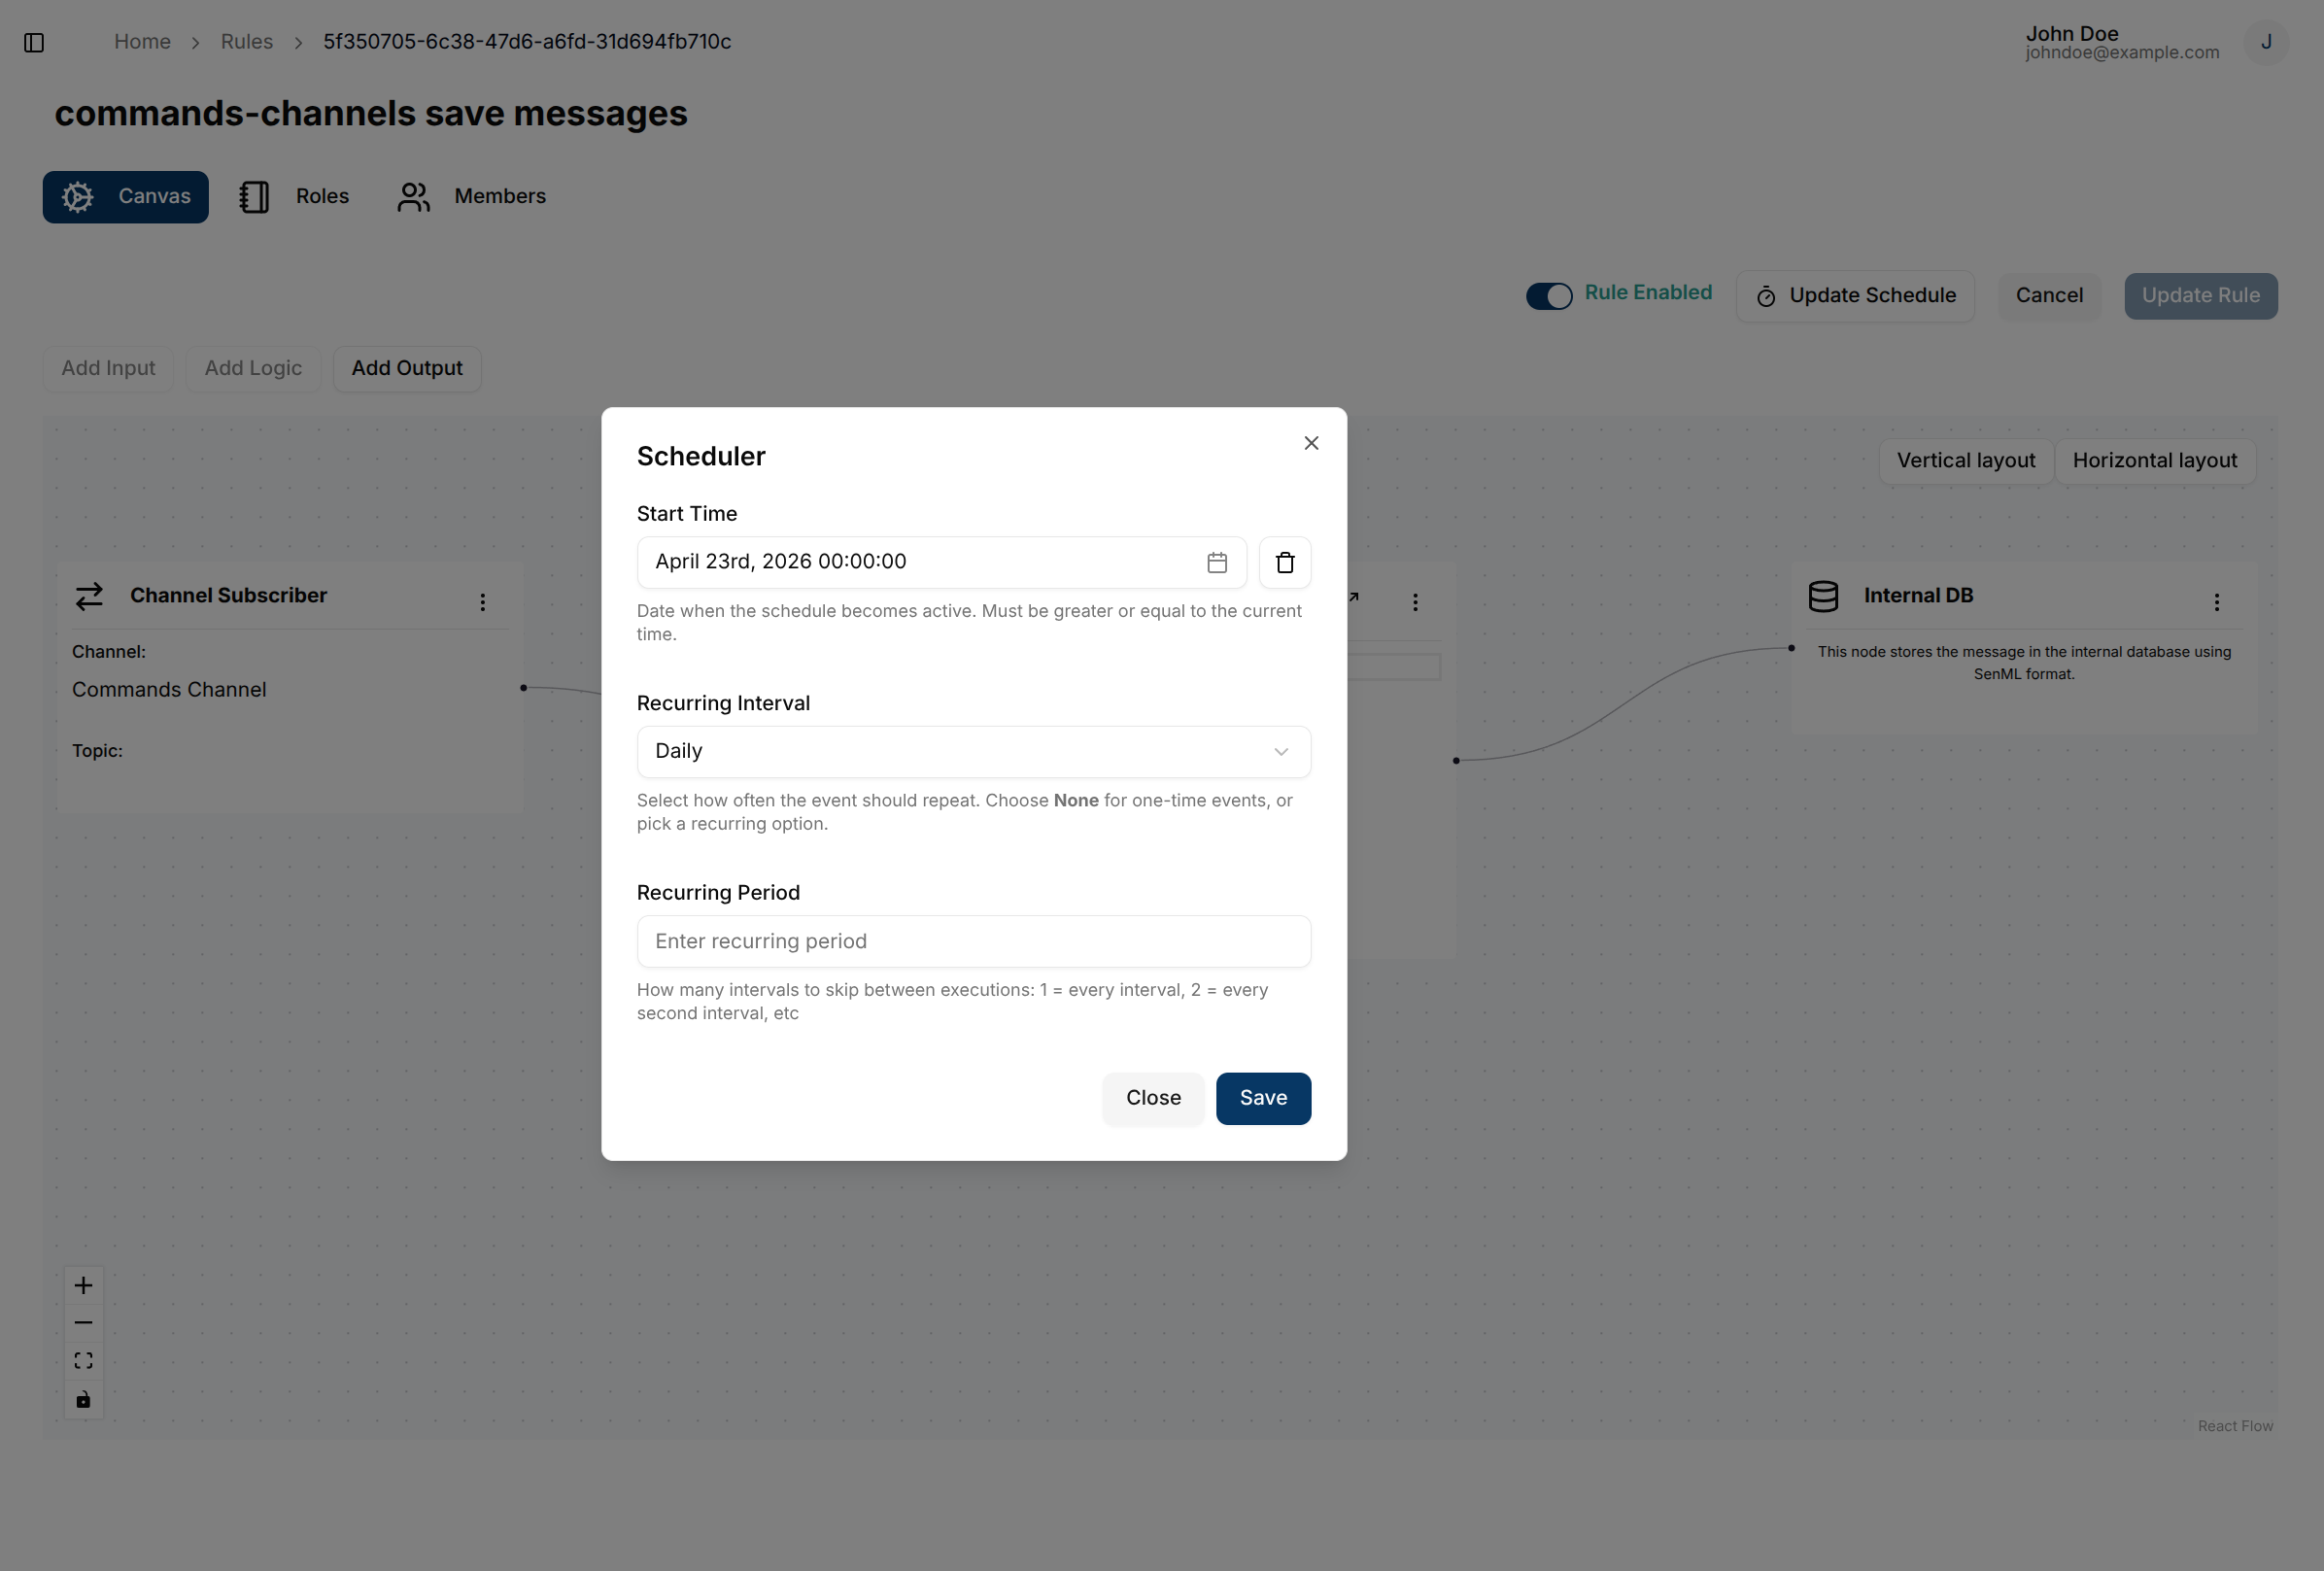The width and height of the screenshot is (2324, 1571).
Task: Click the Channel Subscriber arrows icon
Action: tap(89, 596)
